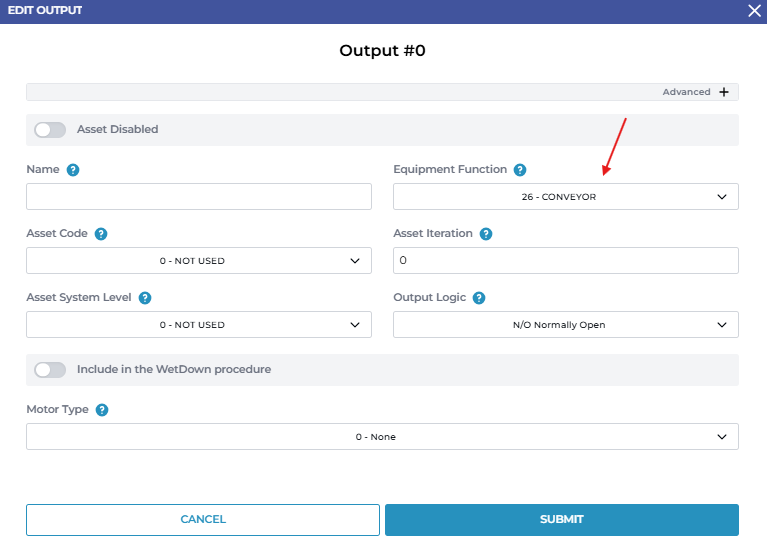This screenshot has width=767, height=560.
Task: Open the Motor Type dropdown
Action: [x=382, y=437]
